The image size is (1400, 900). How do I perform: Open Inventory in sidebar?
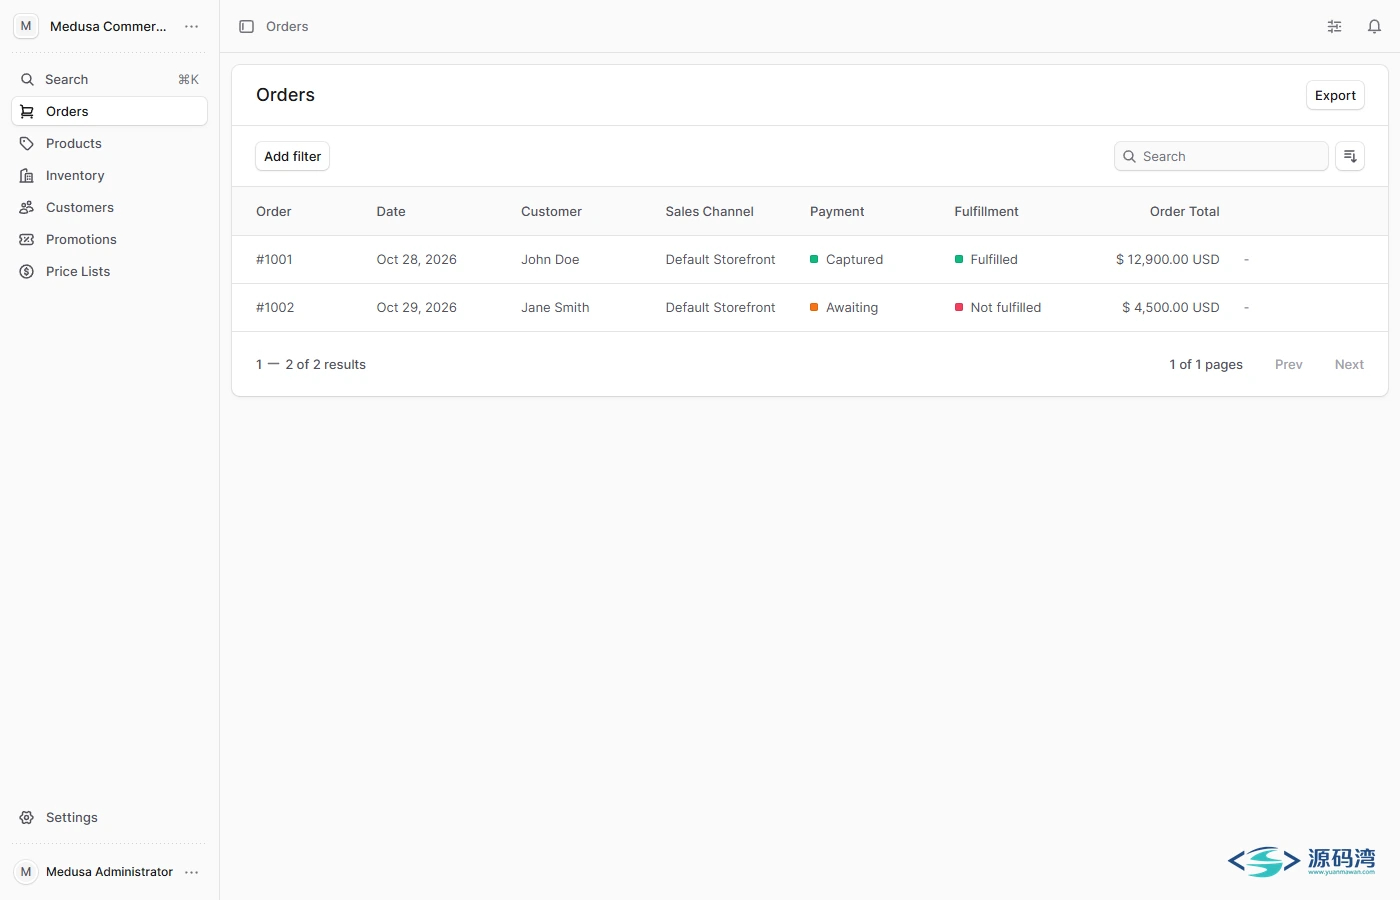coord(109,176)
